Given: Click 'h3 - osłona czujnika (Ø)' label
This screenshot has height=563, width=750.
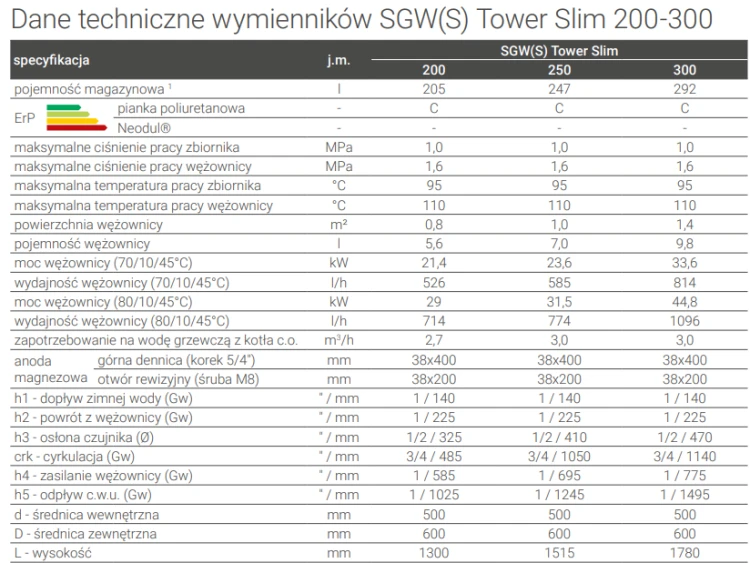Looking at the screenshot, I should (84, 438).
